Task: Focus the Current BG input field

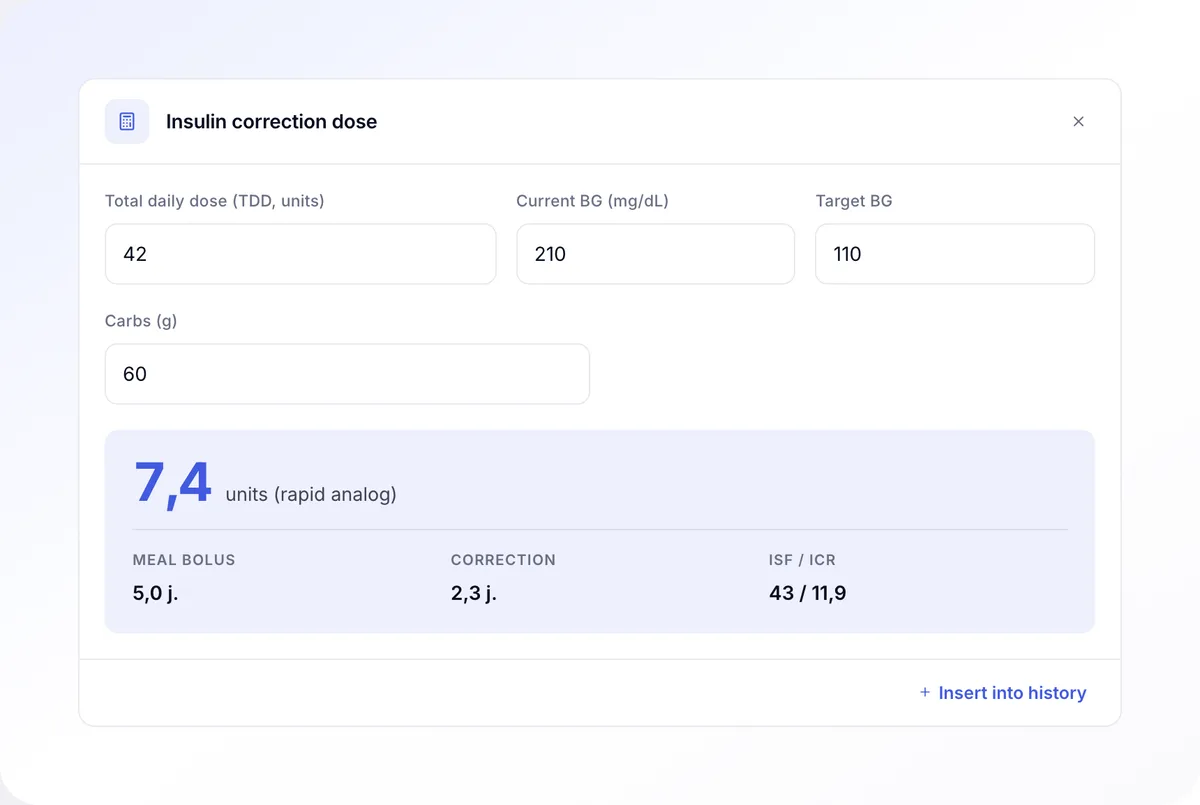Action: pos(655,254)
